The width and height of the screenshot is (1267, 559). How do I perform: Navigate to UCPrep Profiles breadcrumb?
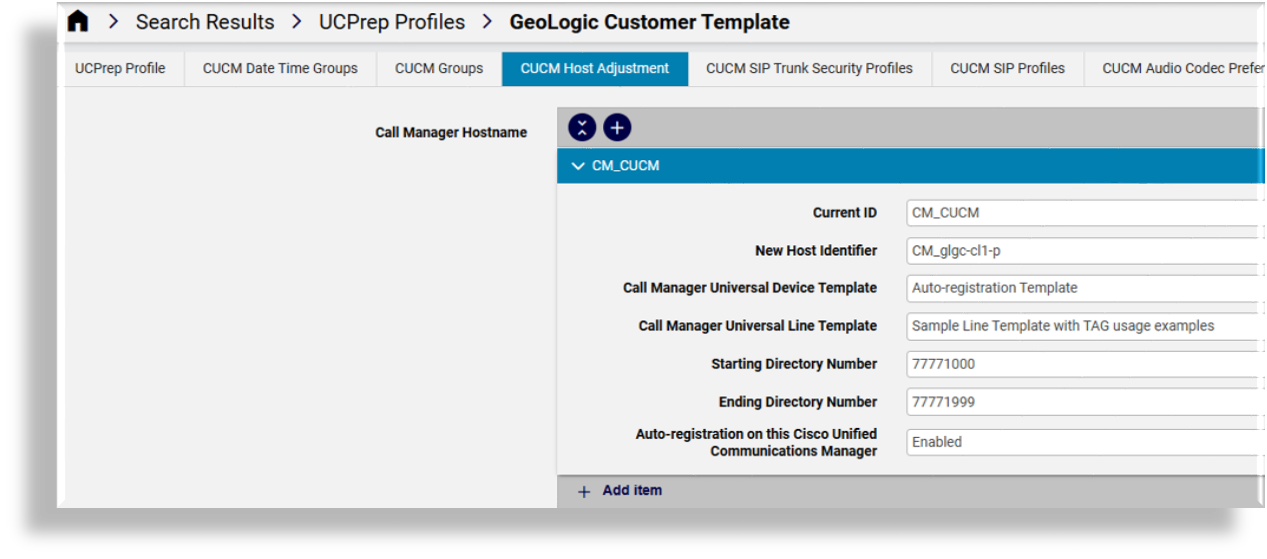(392, 22)
